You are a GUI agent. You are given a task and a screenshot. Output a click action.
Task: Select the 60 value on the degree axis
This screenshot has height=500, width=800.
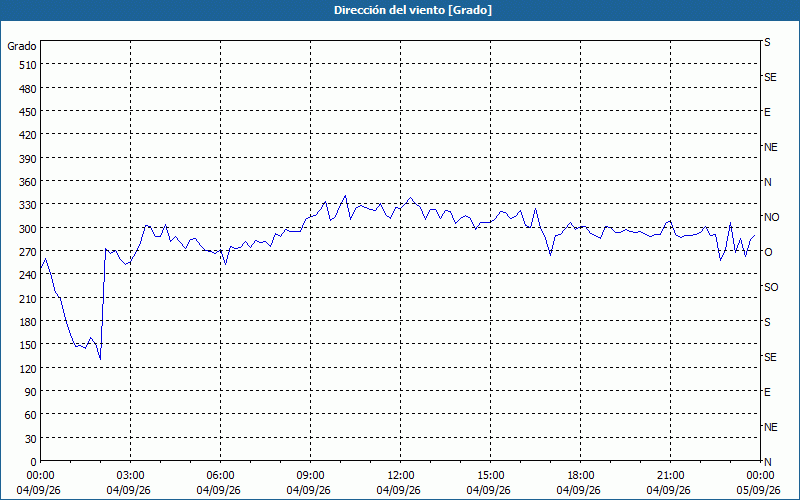tap(31, 415)
